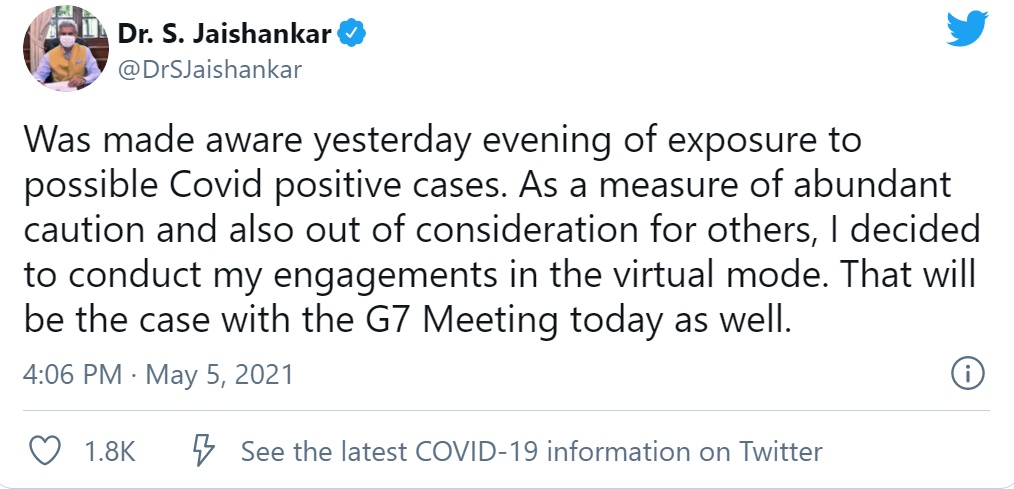
Task: Click the lightning bolt icon
Action: [203, 451]
